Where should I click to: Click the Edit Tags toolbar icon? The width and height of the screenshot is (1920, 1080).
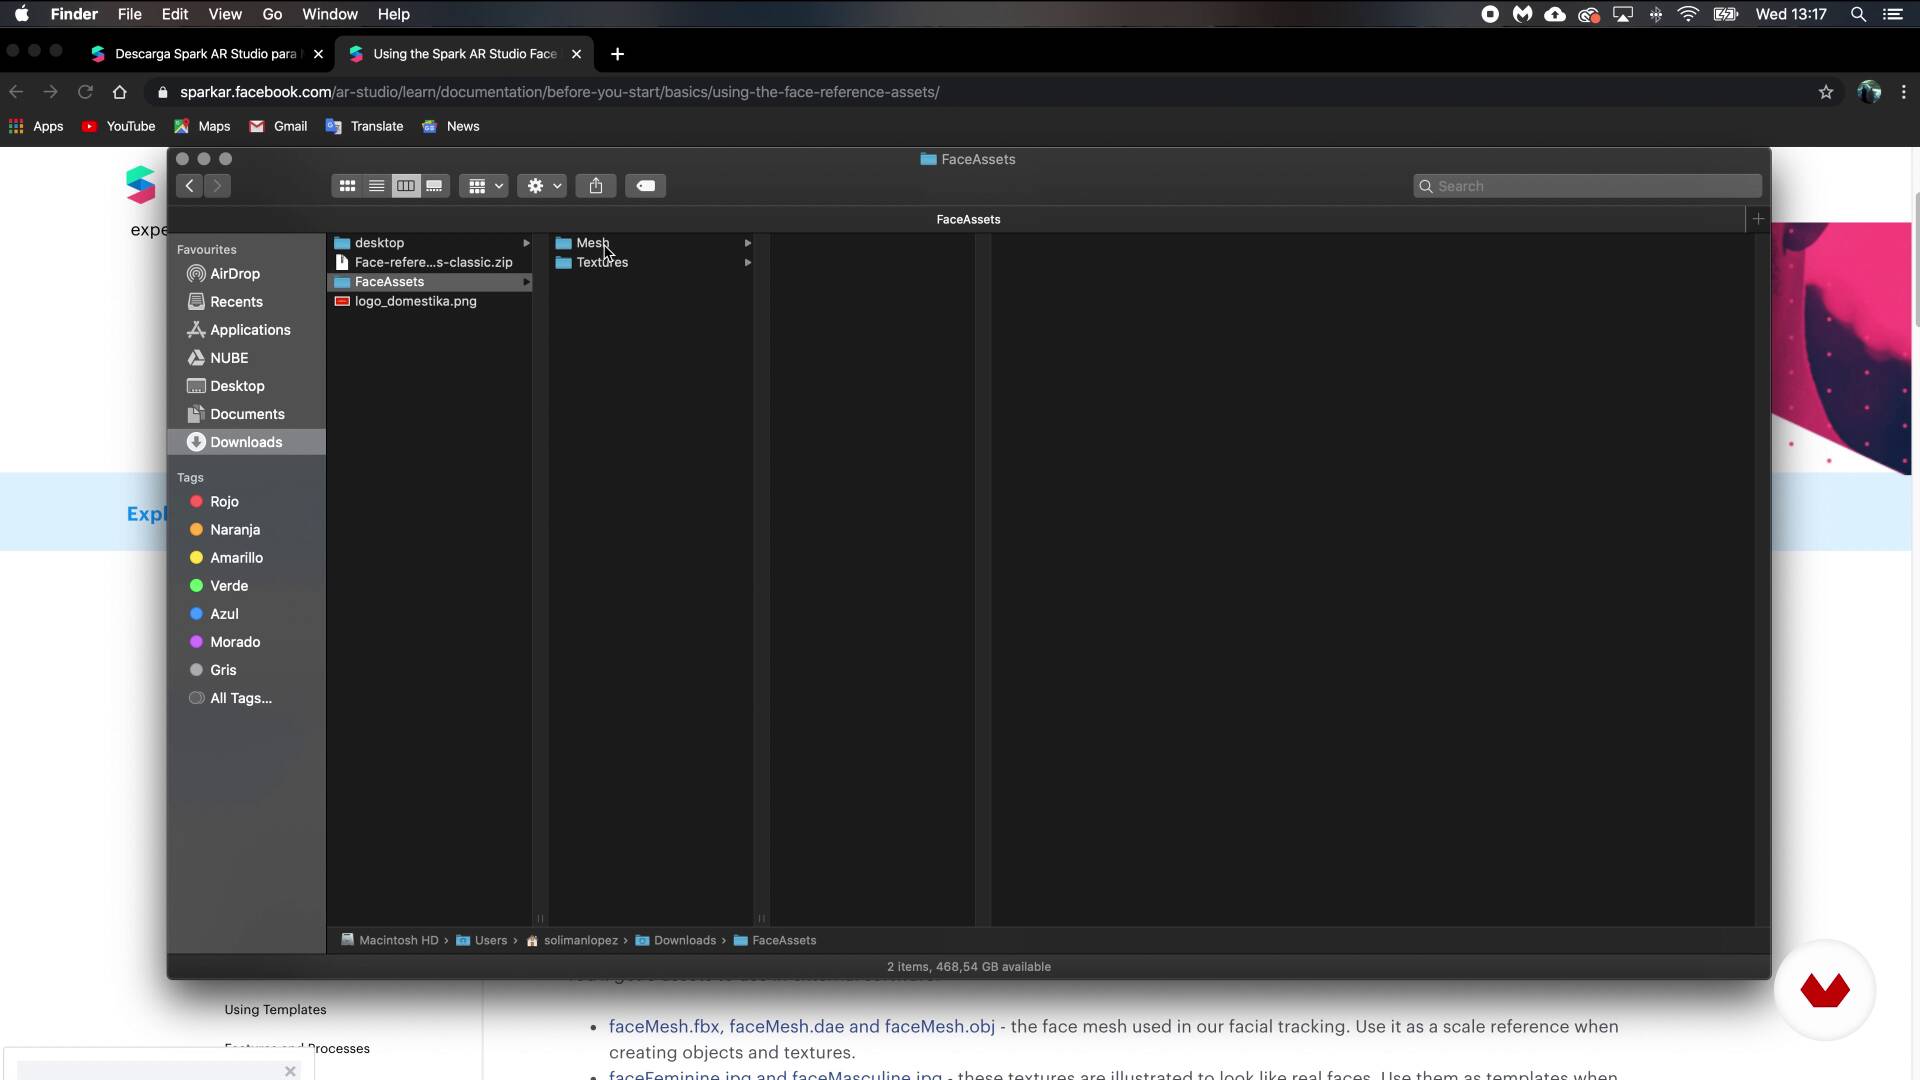[x=646, y=186]
